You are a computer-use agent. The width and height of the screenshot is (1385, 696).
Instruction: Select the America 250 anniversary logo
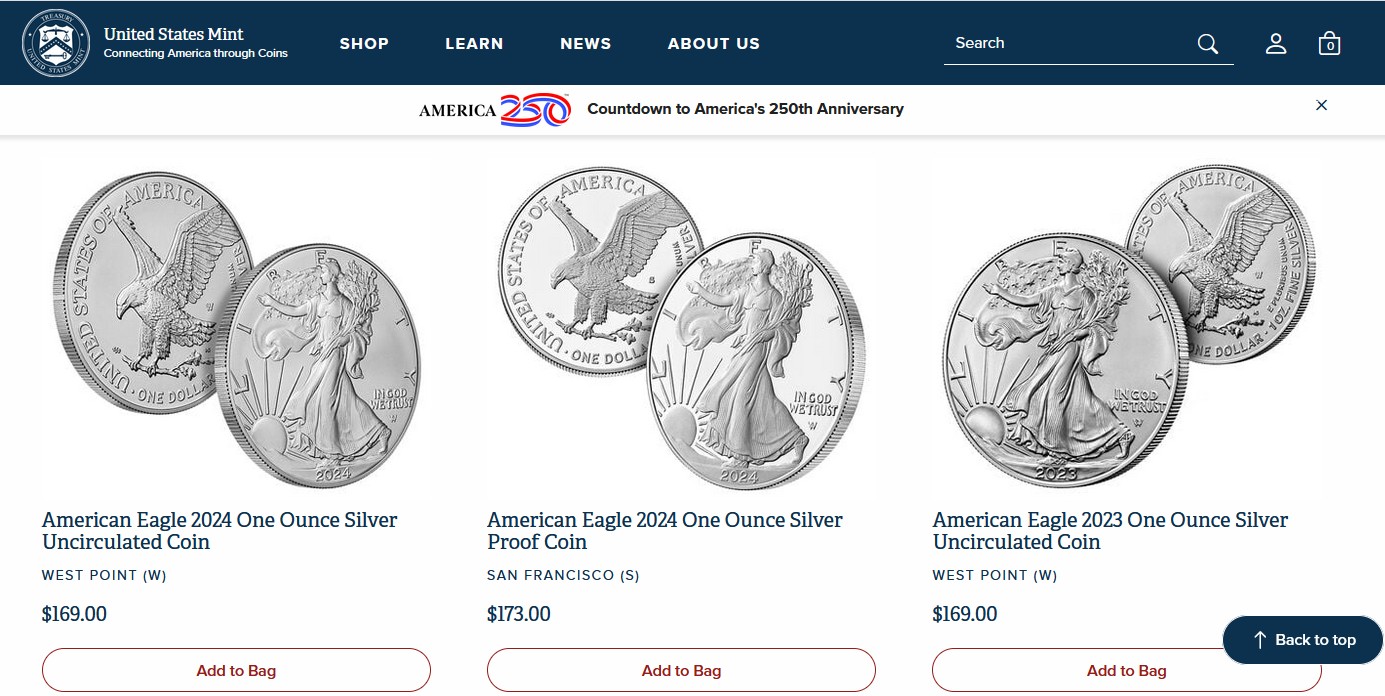point(495,110)
